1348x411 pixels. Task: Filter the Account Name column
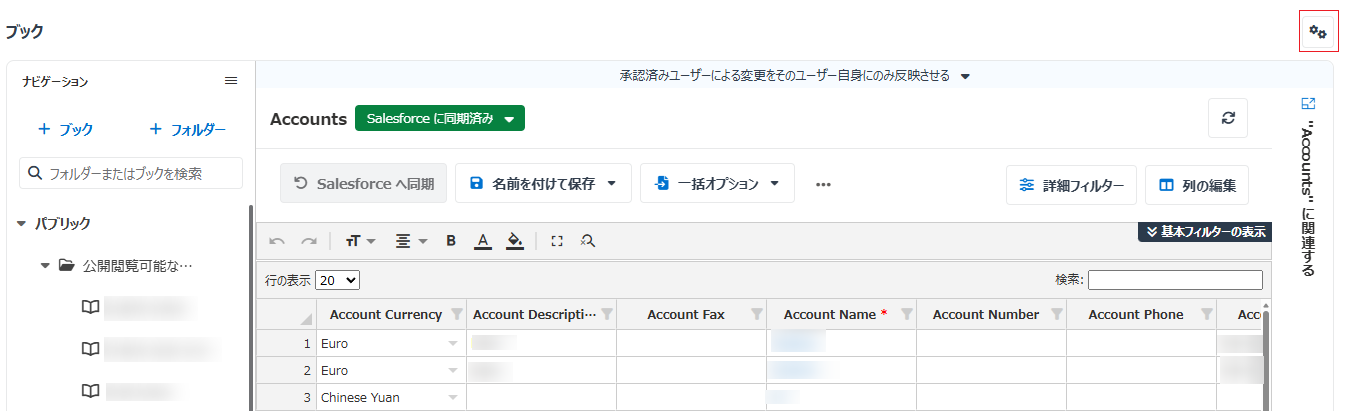tap(907, 314)
